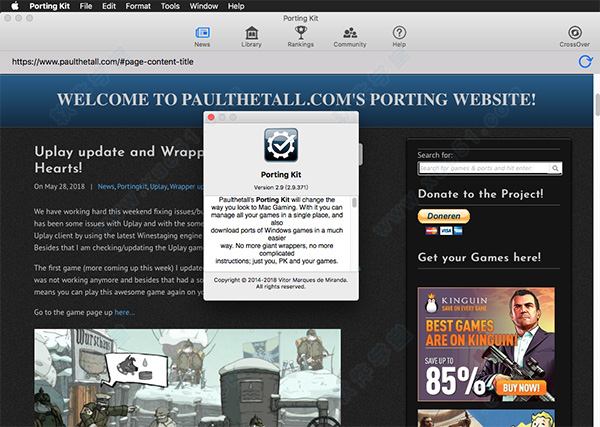Click the About dialog description scrollbar
The width and height of the screenshot is (600, 427).
pyautogui.click(x=354, y=202)
